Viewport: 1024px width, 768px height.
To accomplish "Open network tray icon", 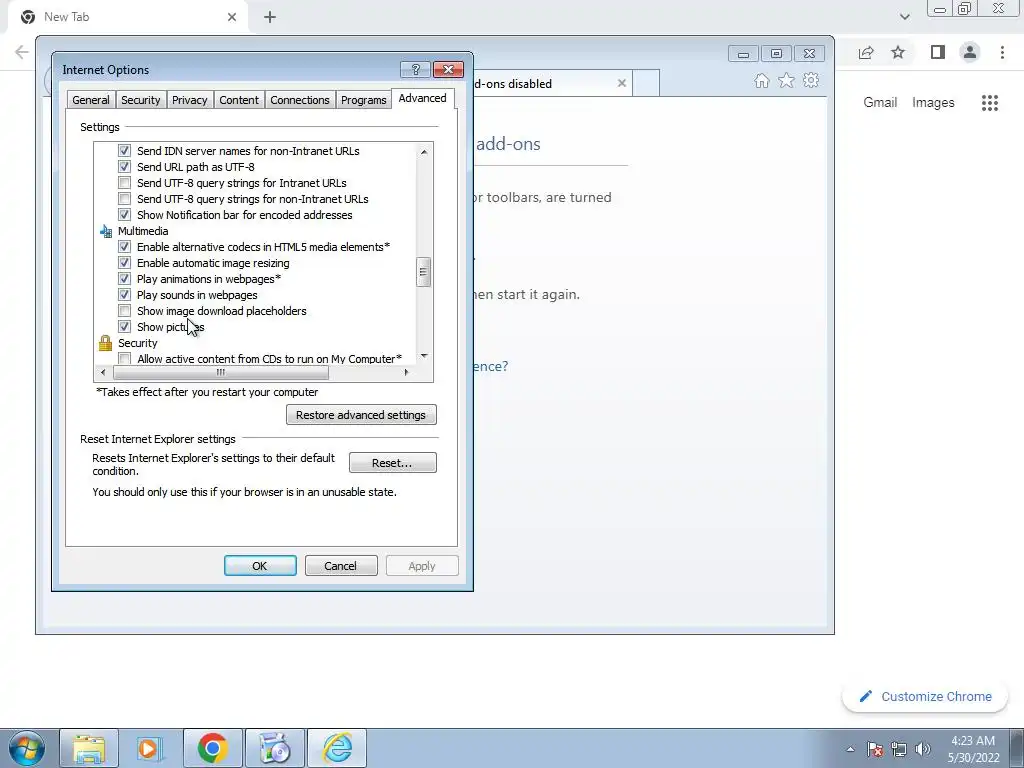I will pos(899,749).
